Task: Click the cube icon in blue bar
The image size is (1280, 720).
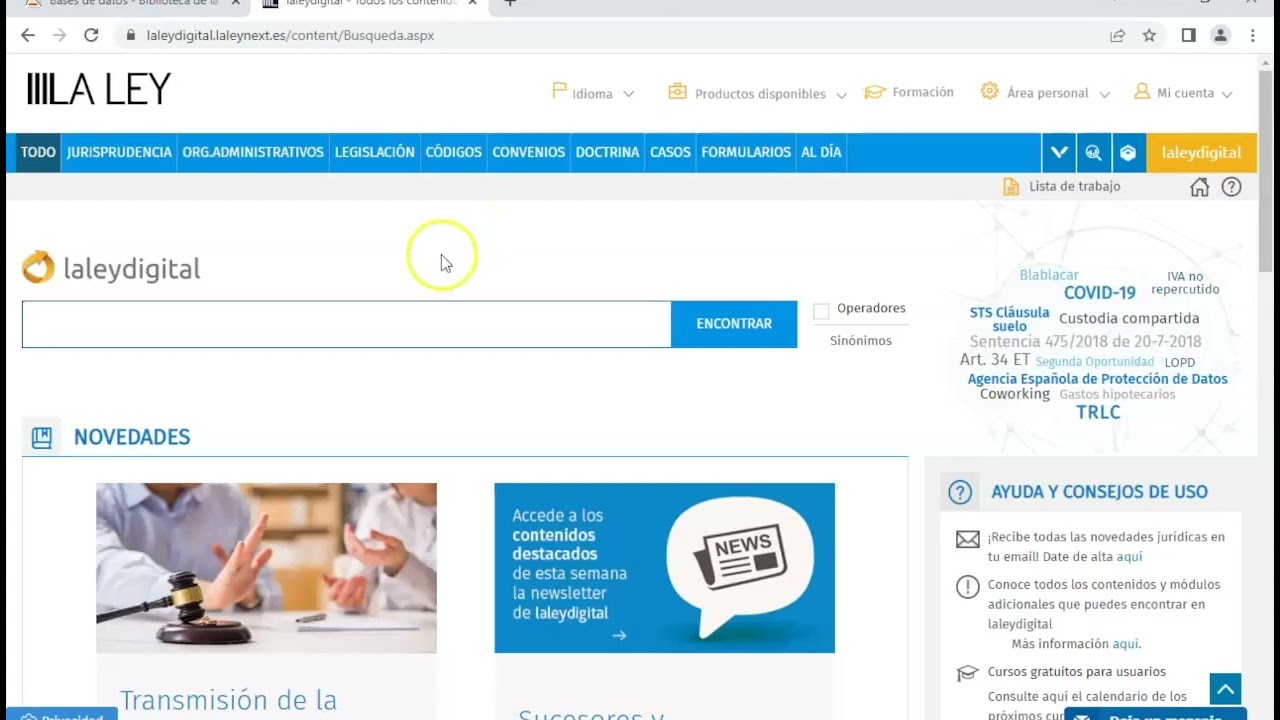Action: coord(1128,153)
